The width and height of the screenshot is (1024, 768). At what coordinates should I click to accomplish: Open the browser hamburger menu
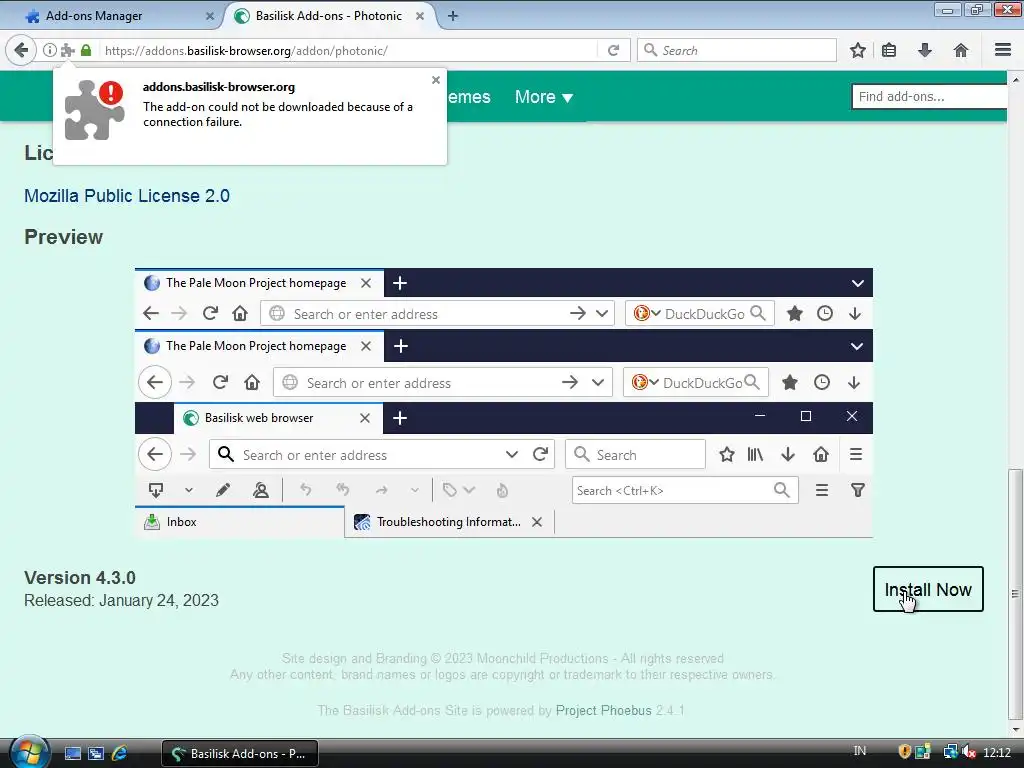(x=1003, y=50)
